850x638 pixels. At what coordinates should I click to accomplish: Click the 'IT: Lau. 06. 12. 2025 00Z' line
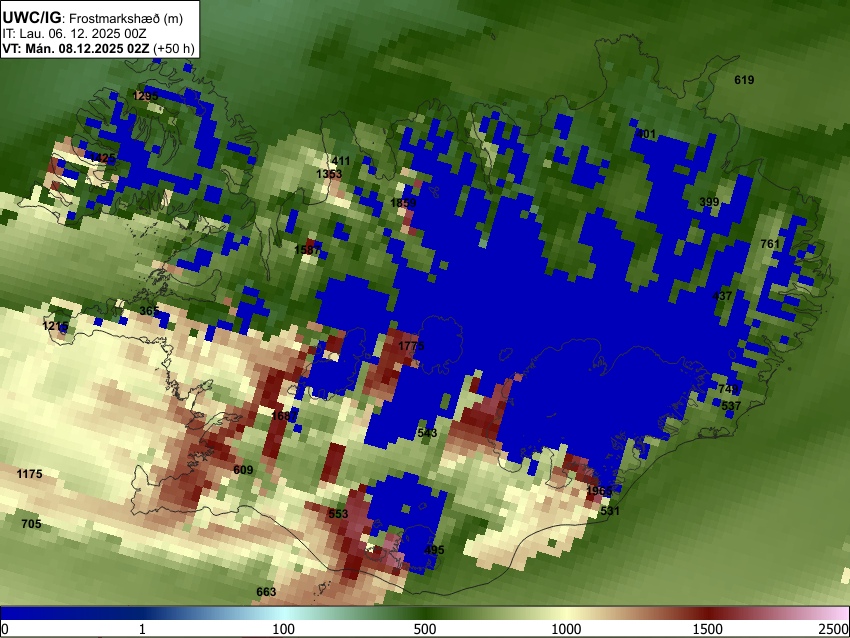[74, 34]
